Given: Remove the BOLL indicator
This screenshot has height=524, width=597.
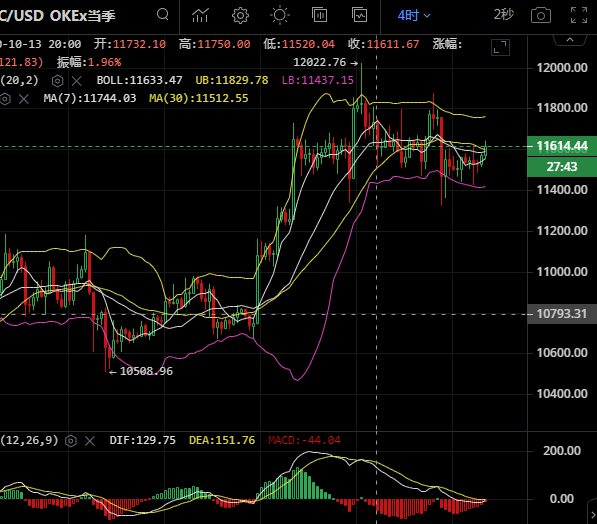Looking at the screenshot, I should 77,81.
